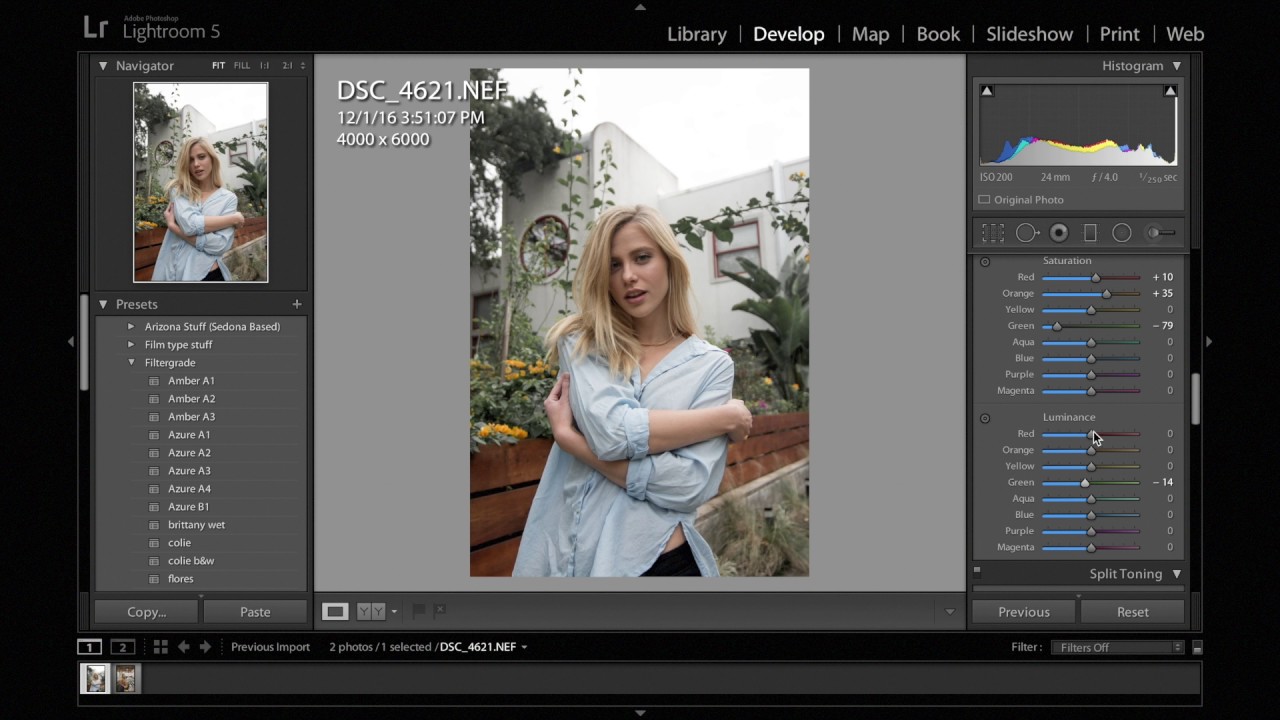Select the Radial Filter tool
The width and height of the screenshot is (1280, 720).
(x=1122, y=233)
